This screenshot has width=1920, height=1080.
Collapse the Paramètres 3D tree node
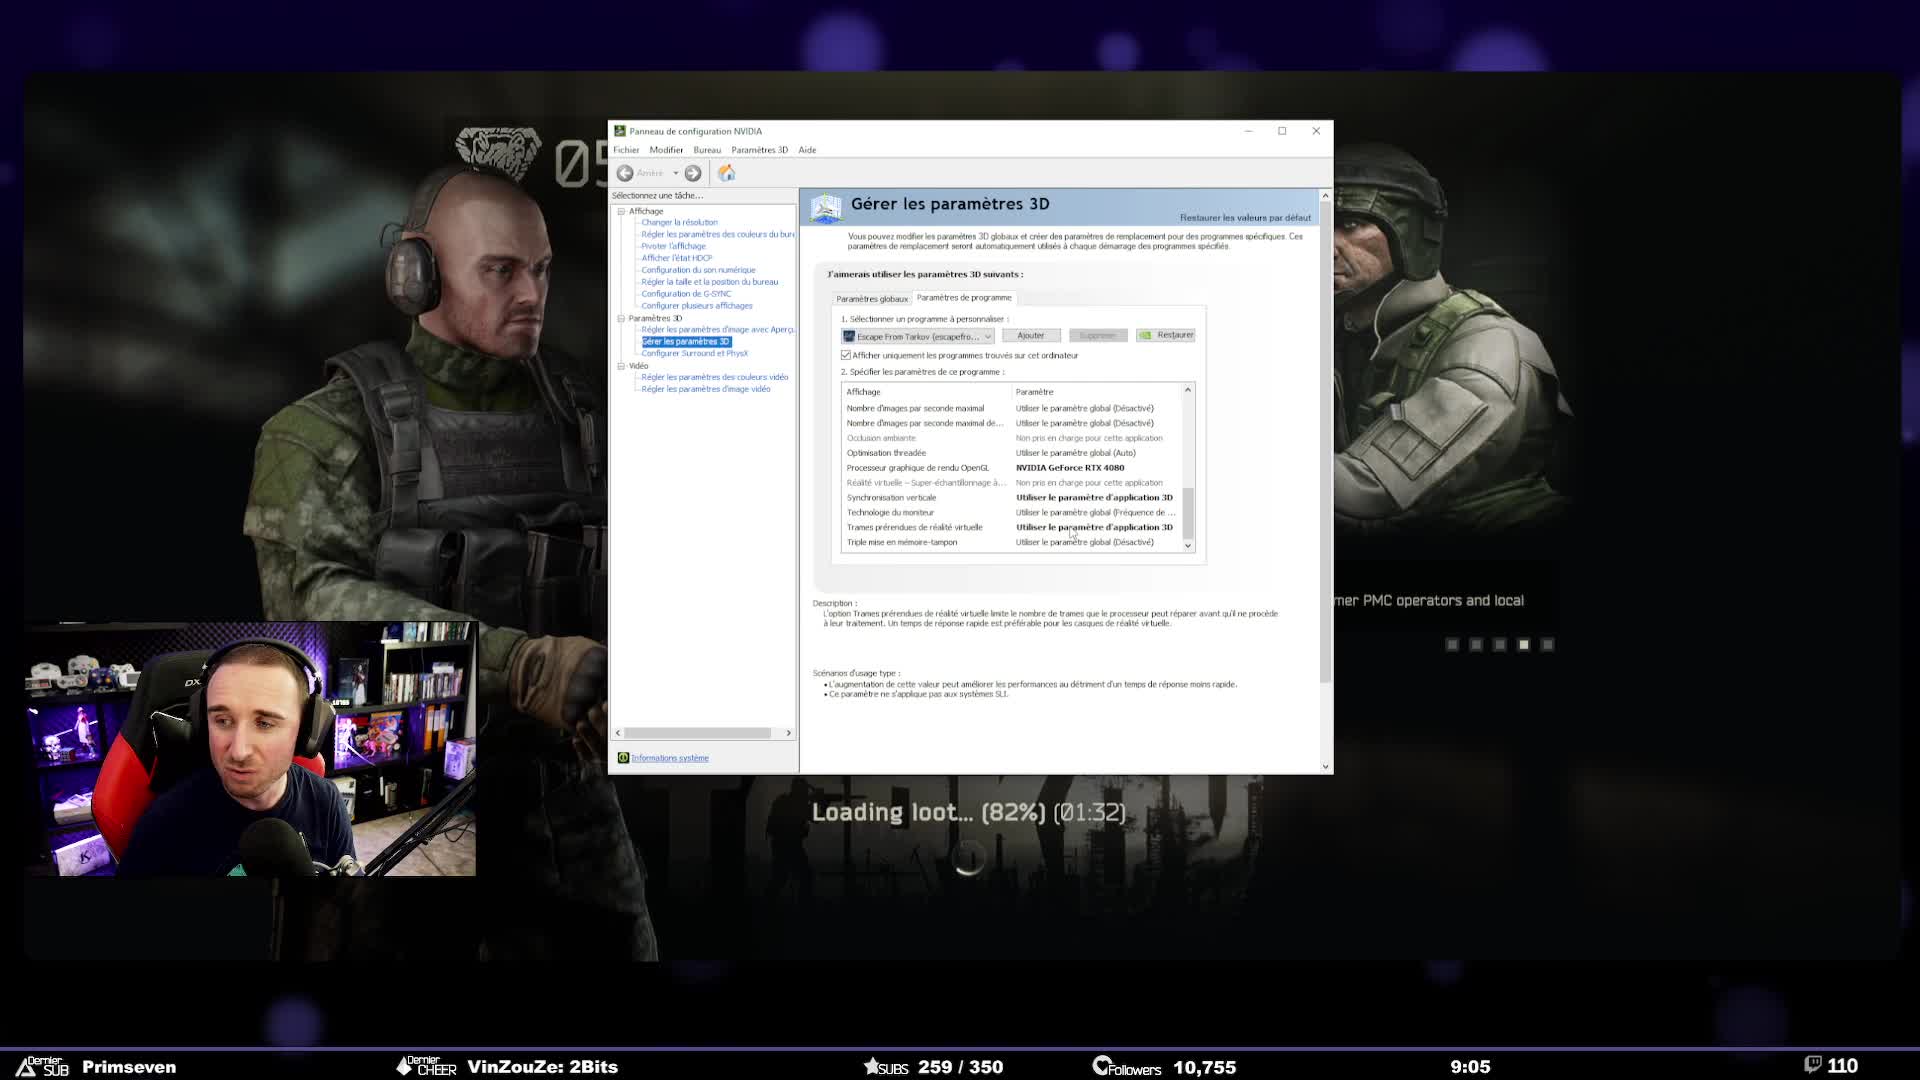pyautogui.click(x=621, y=318)
